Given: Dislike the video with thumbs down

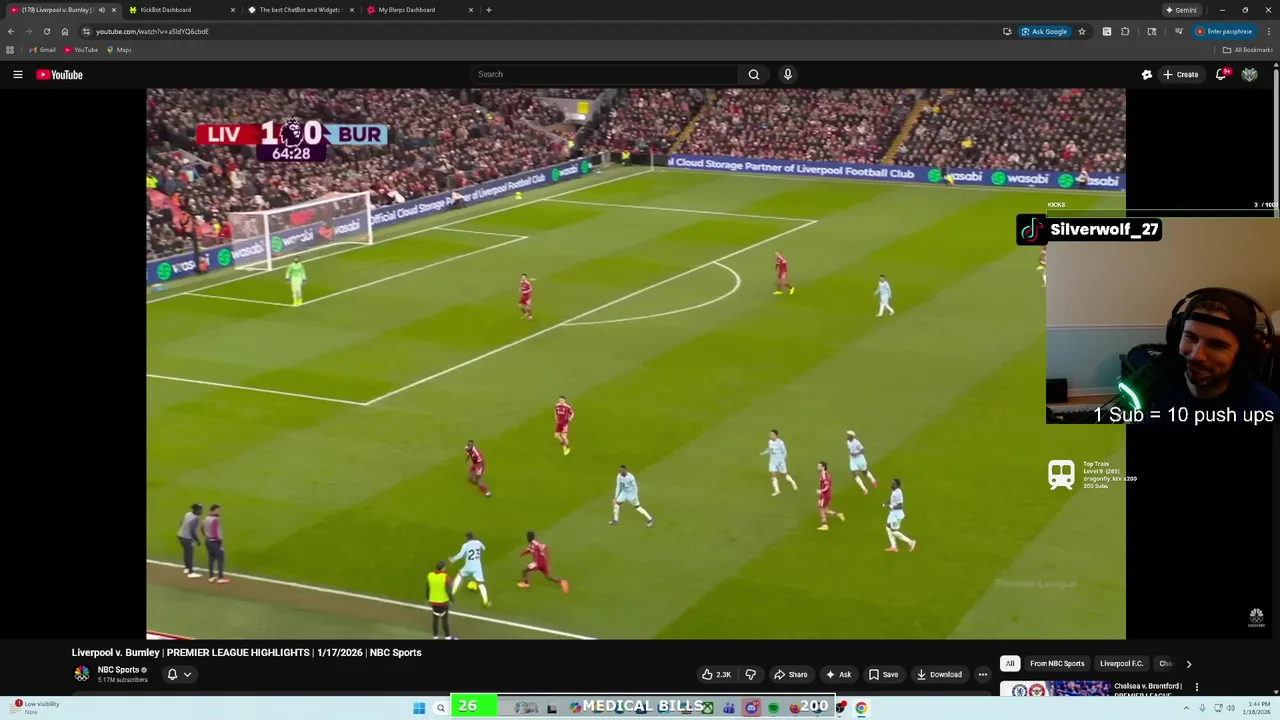Looking at the screenshot, I should pyautogui.click(x=751, y=674).
